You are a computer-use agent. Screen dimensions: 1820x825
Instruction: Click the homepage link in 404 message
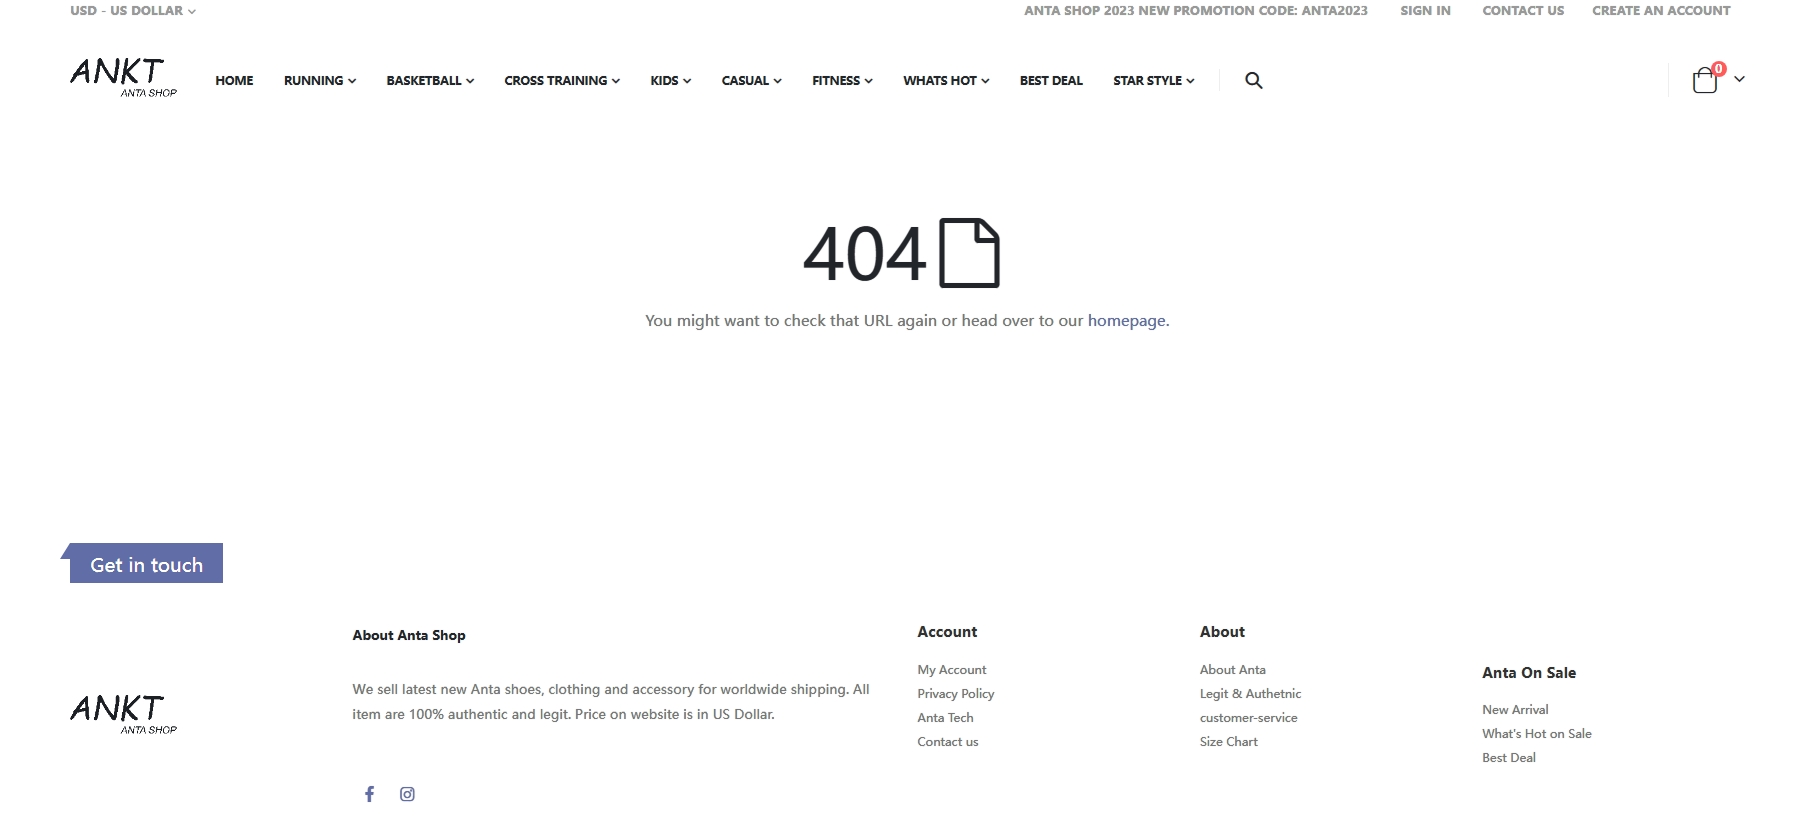click(x=1126, y=321)
